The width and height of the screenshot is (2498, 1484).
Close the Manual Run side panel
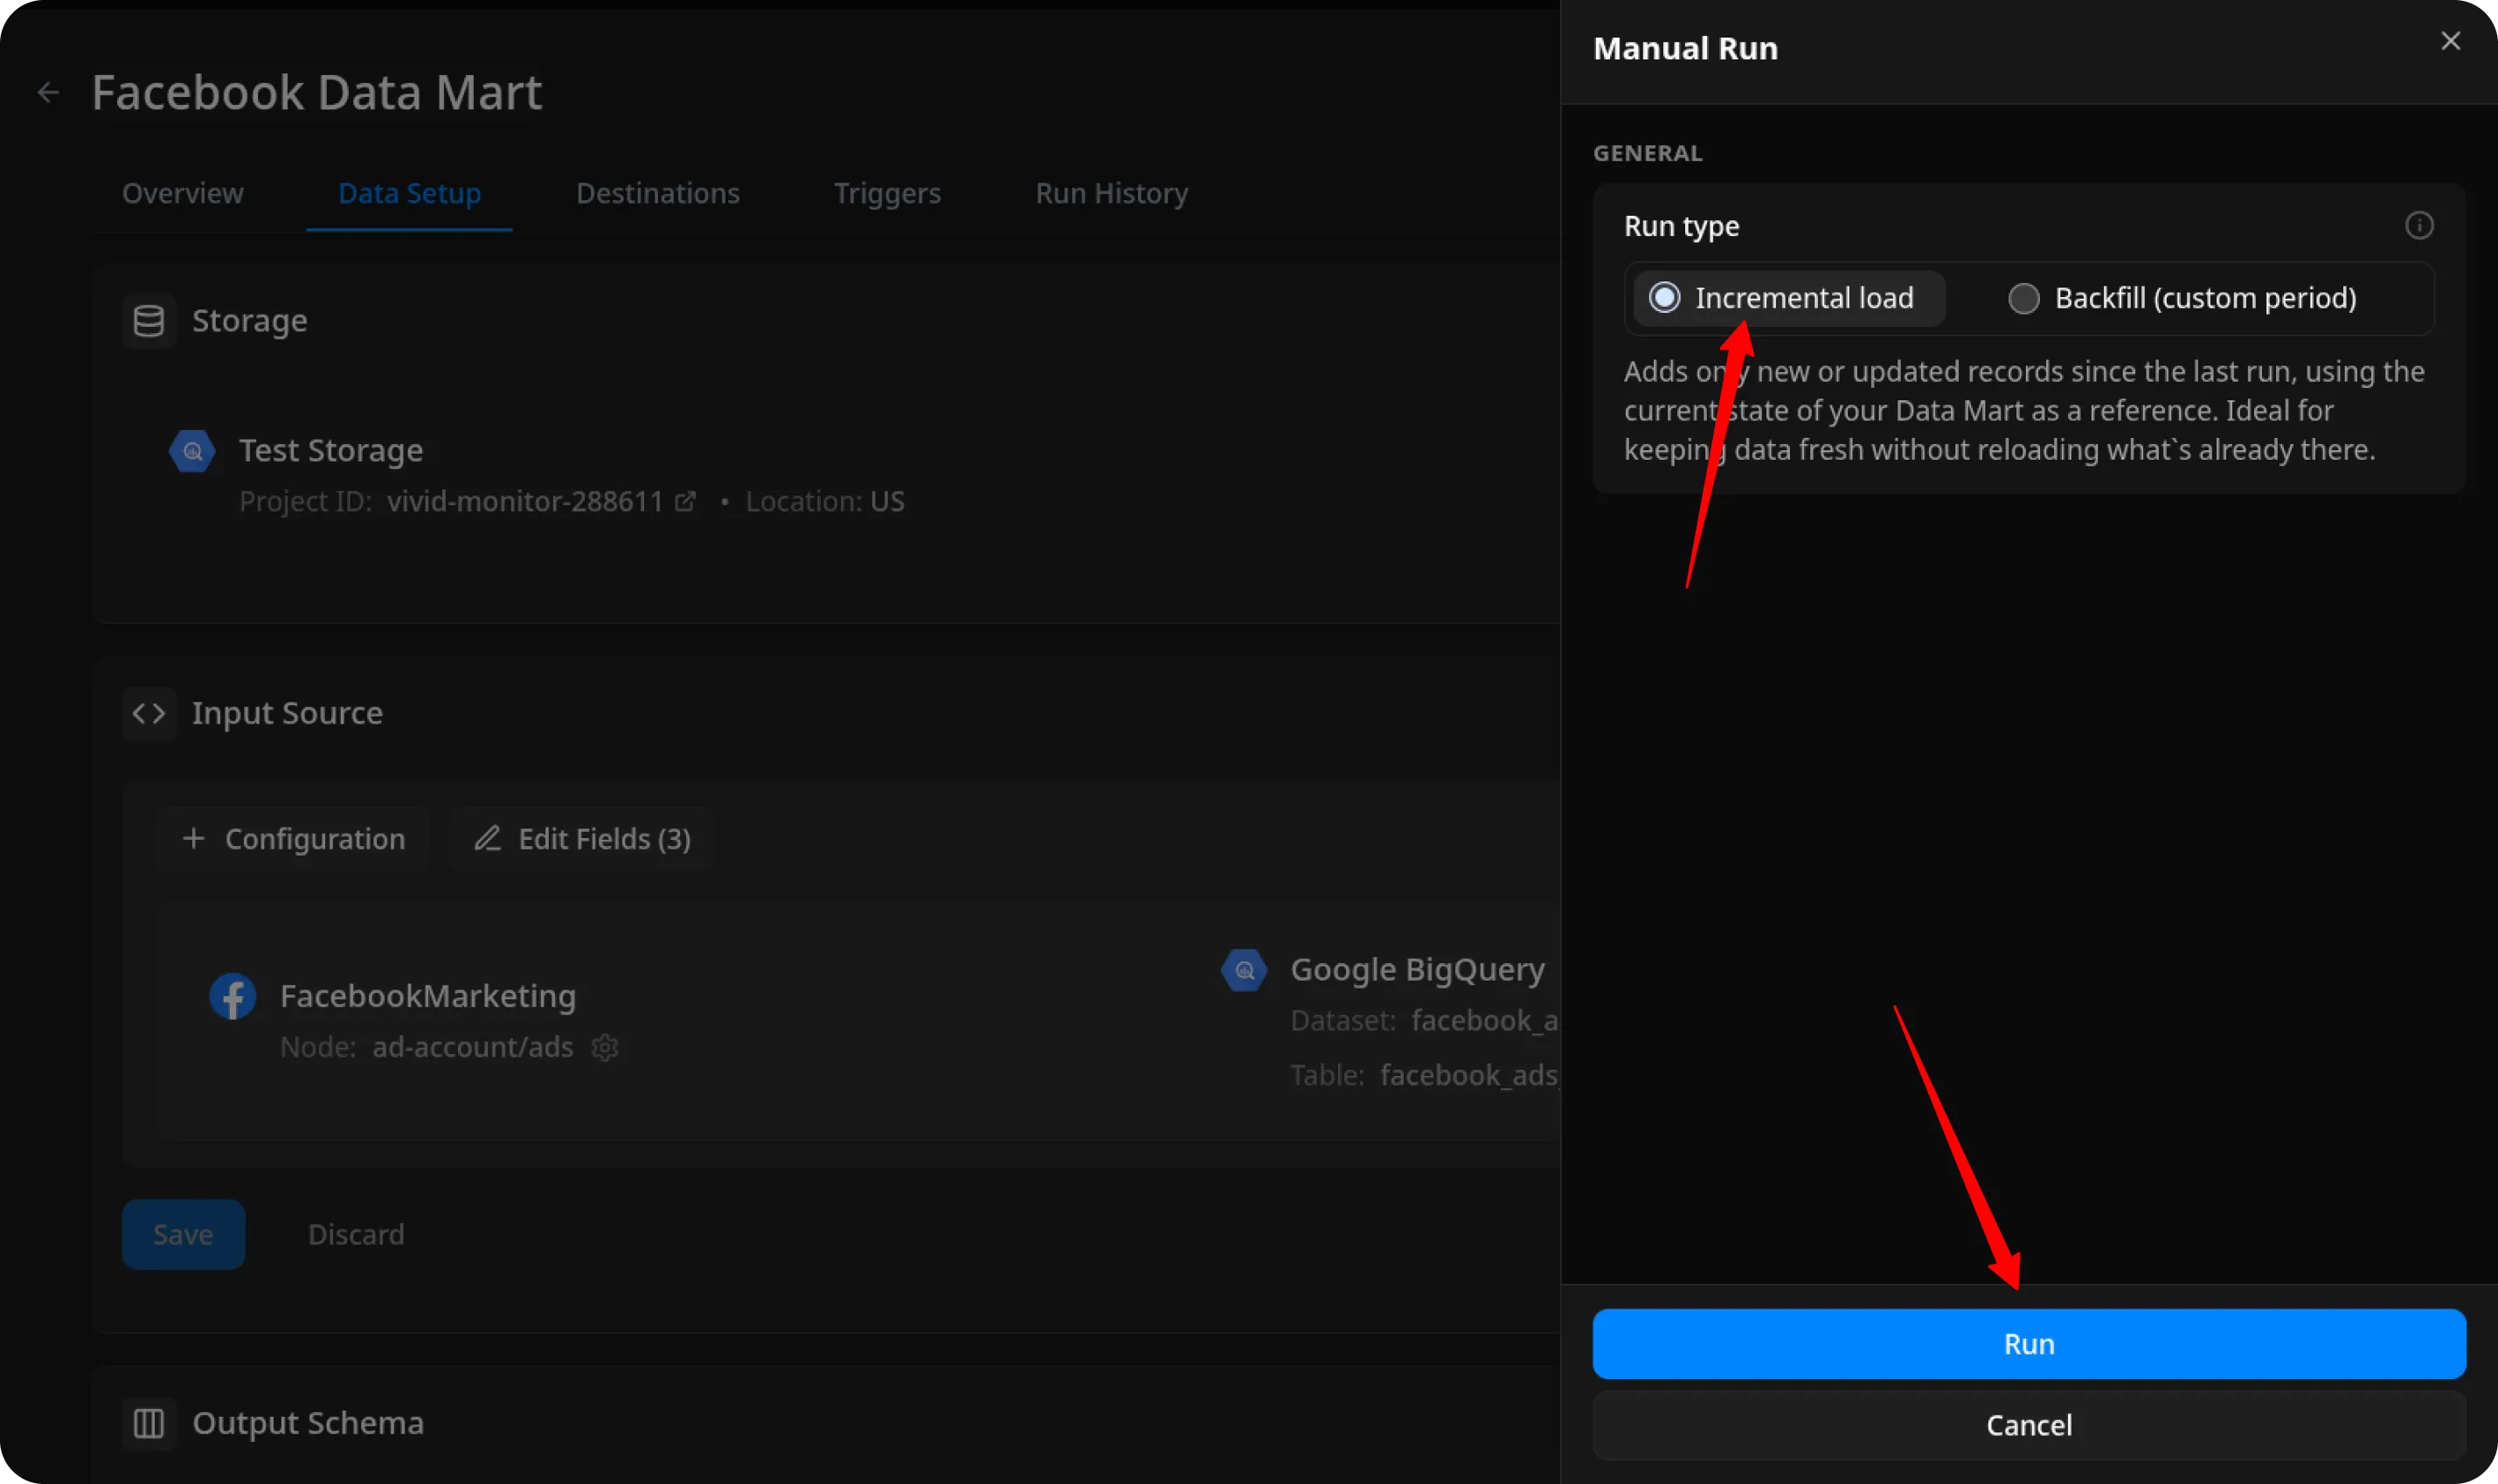pyautogui.click(x=2450, y=41)
